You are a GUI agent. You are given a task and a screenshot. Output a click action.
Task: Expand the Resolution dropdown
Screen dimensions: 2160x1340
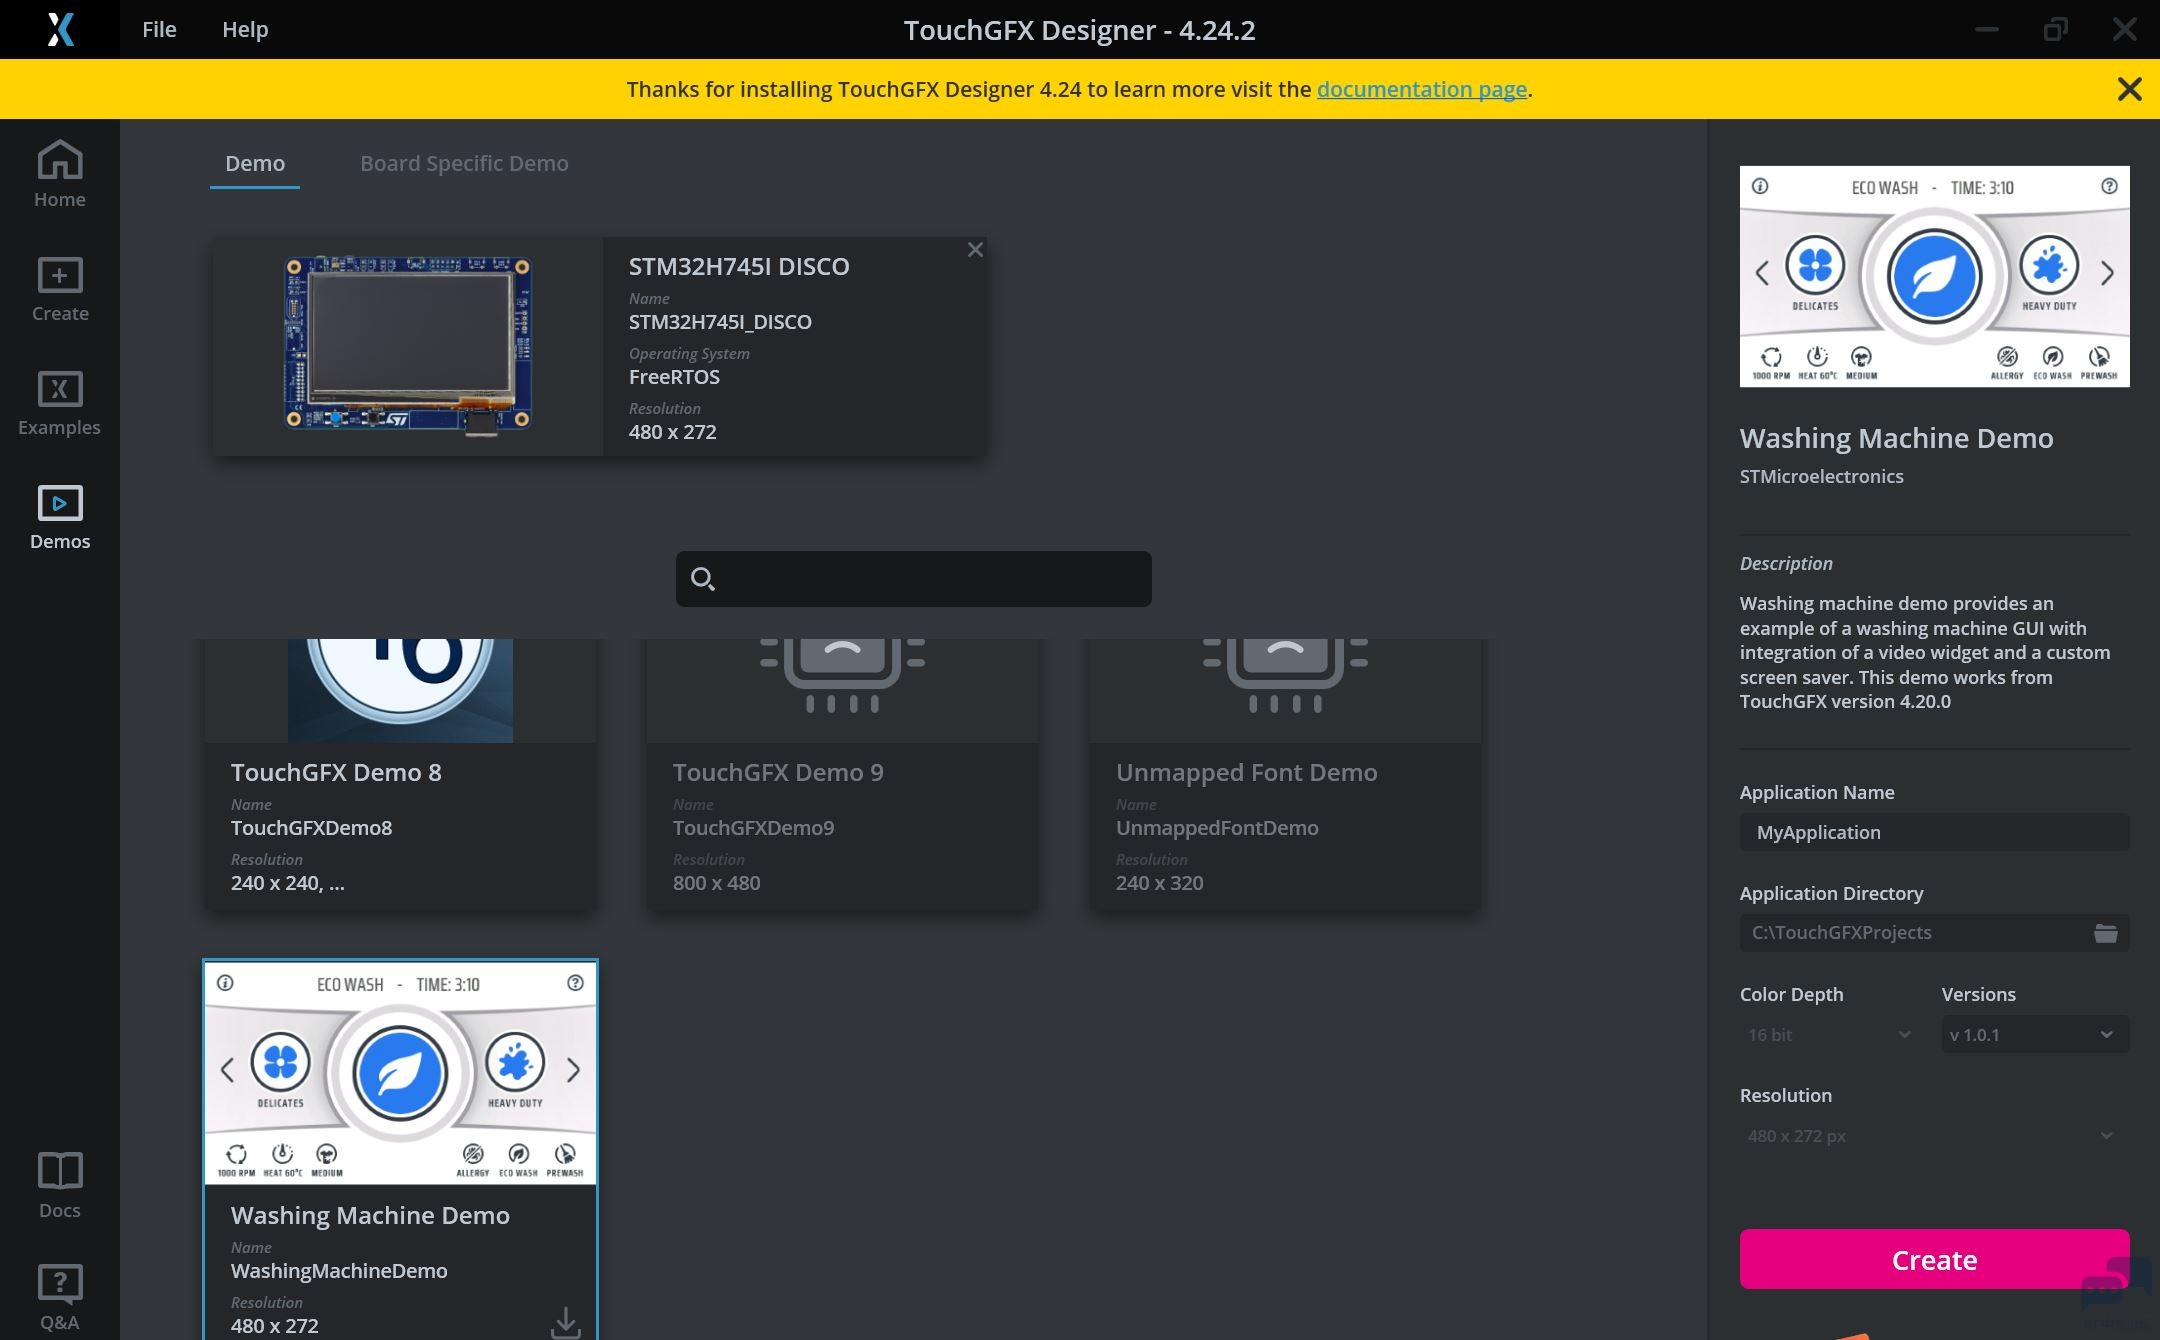point(1934,1136)
